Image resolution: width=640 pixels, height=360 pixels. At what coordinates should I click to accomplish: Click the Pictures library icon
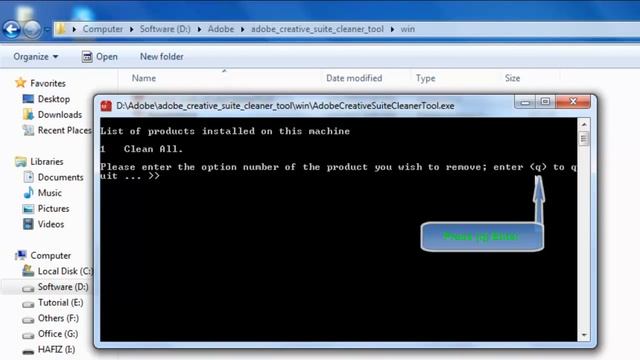[28, 209]
